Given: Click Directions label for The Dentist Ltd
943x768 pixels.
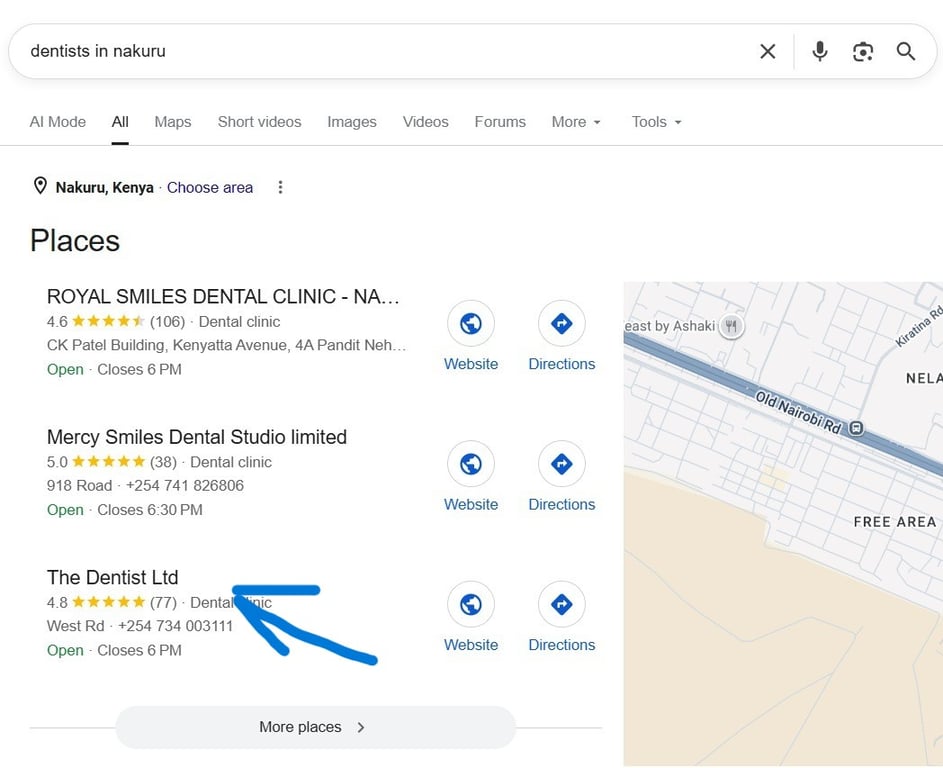Looking at the screenshot, I should [x=562, y=645].
